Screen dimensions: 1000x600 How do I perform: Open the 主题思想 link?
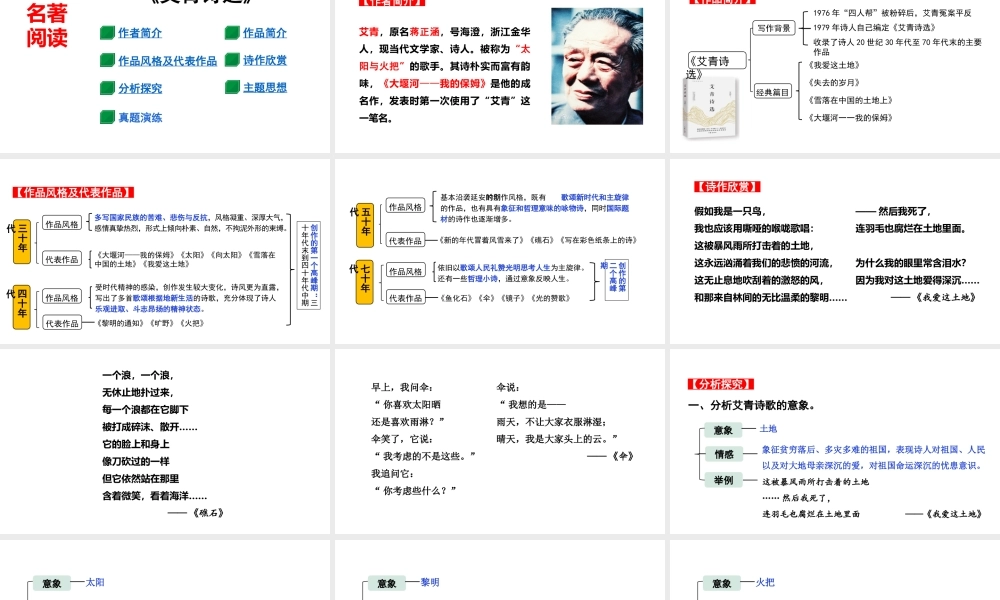click(265, 87)
